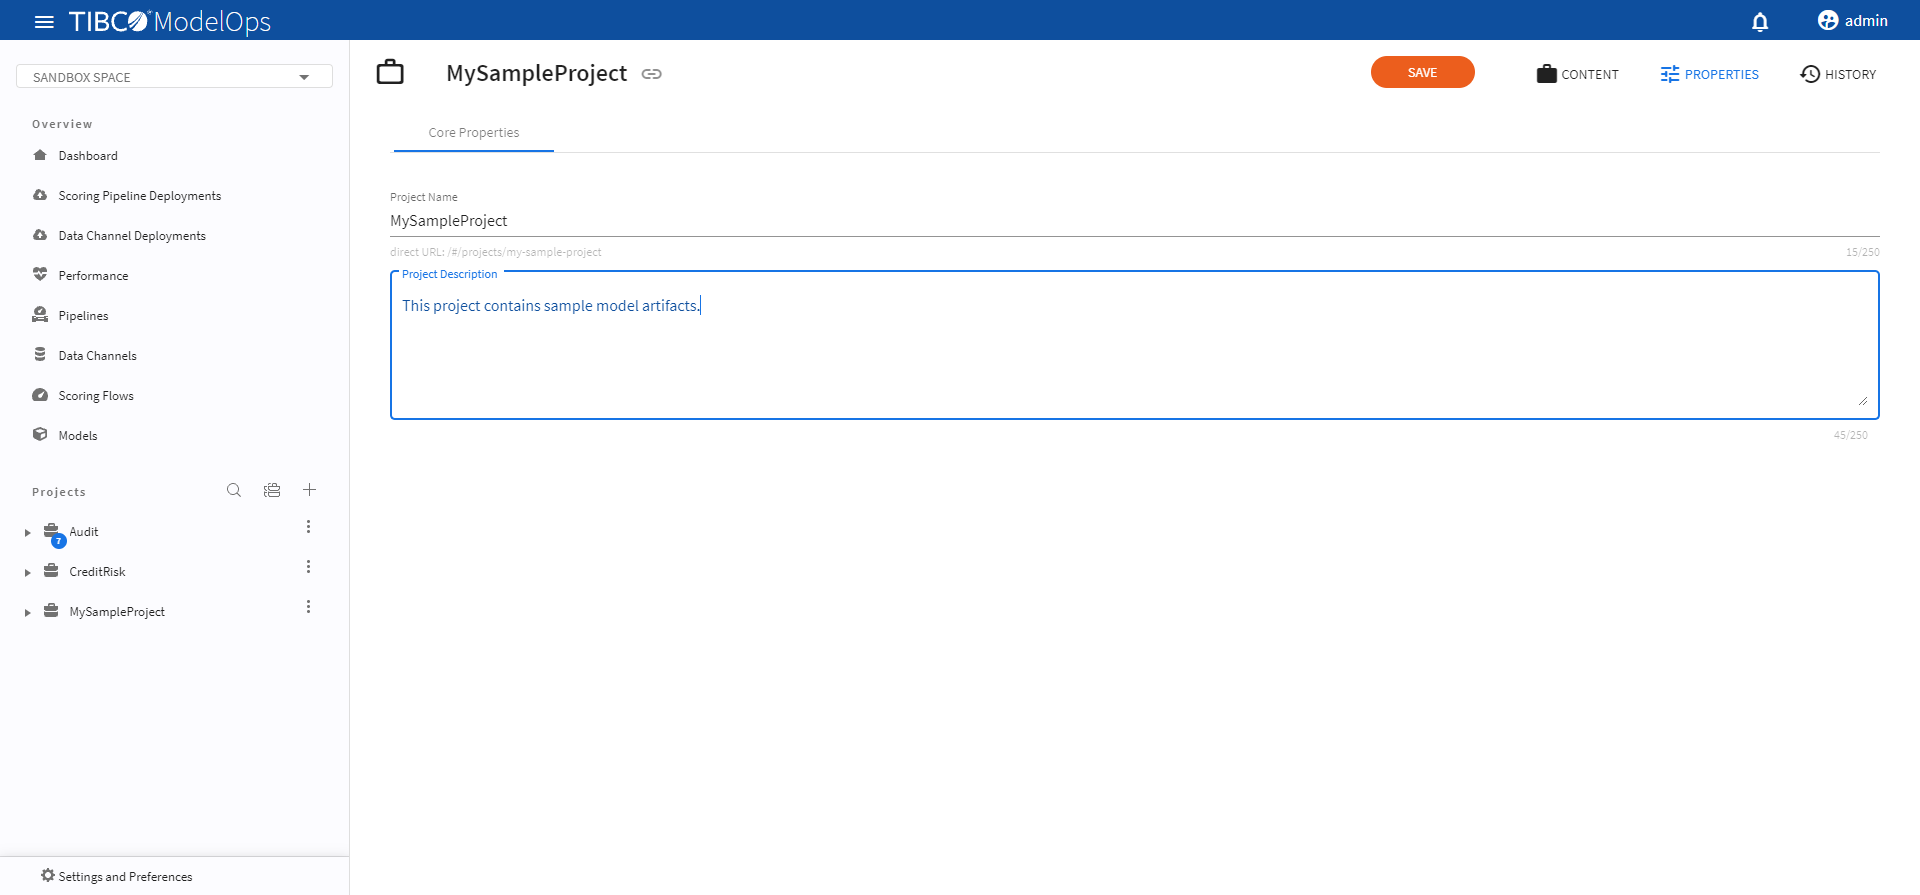Click the description text area resize handle
1920x895 pixels.
[1862, 400]
